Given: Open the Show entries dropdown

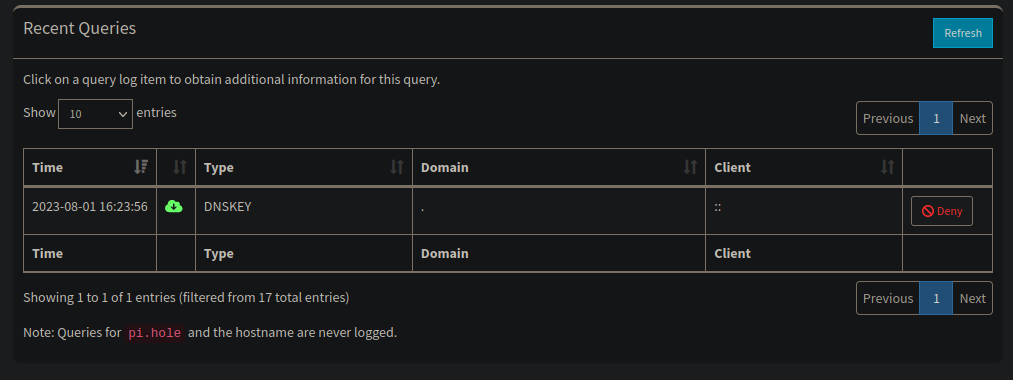Looking at the screenshot, I should tap(95, 114).
